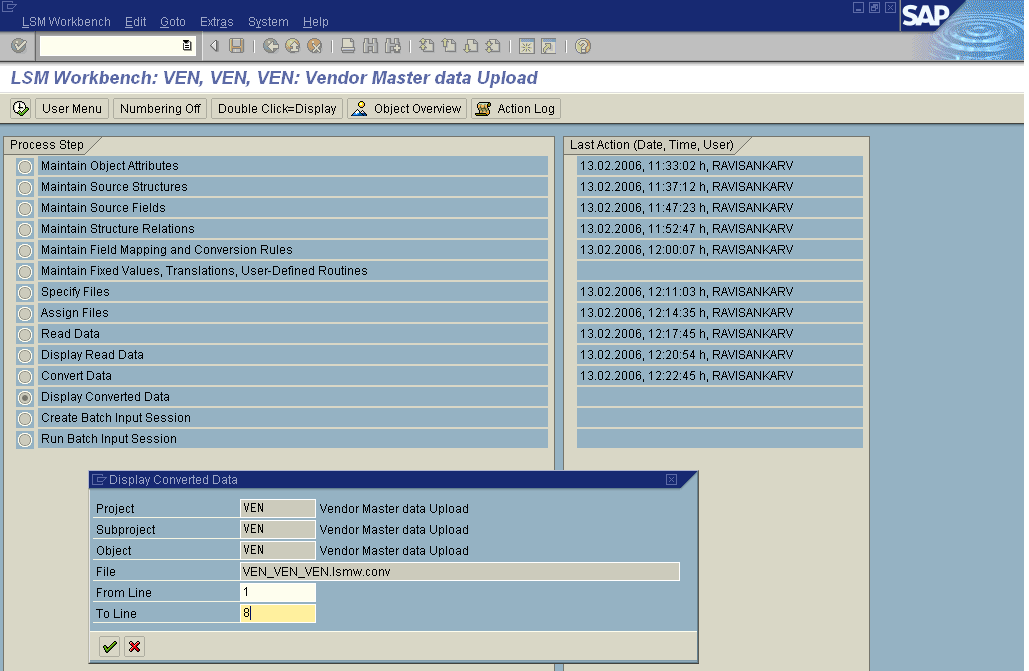
Task: Click the Execute clock icon
Action: coord(20,108)
